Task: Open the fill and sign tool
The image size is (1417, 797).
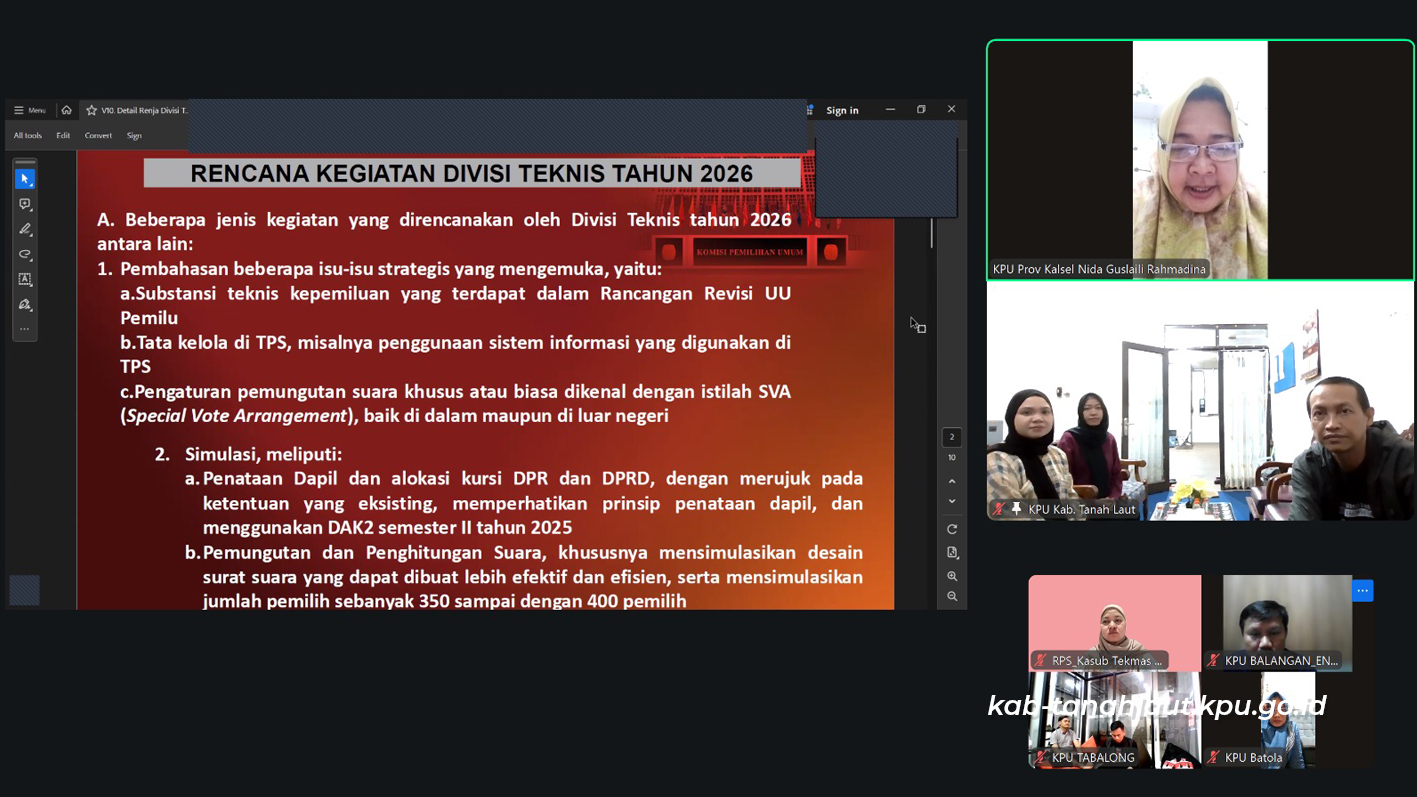Action: pyautogui.click(x=25, y=305)
